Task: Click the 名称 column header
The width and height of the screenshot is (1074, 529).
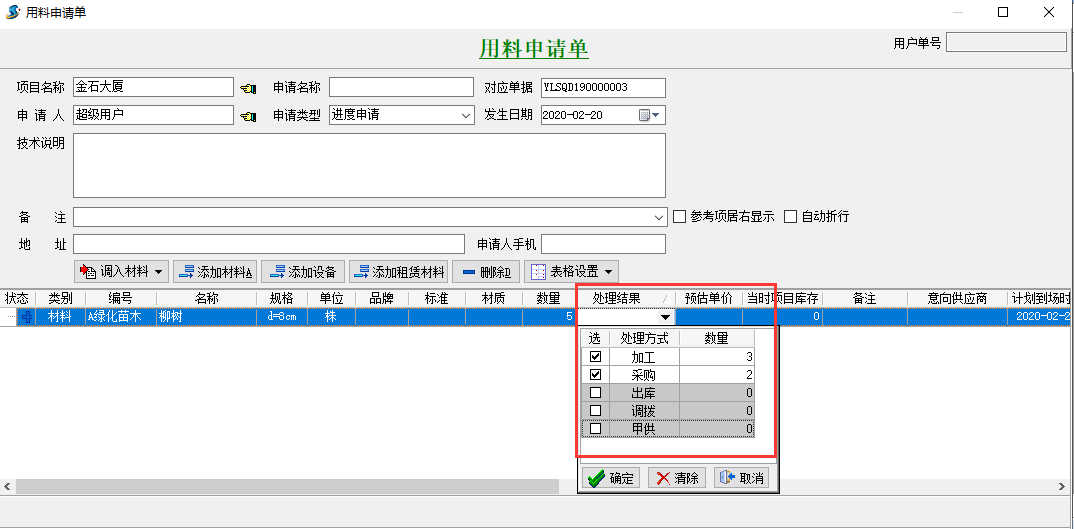Action: [206, 299]
